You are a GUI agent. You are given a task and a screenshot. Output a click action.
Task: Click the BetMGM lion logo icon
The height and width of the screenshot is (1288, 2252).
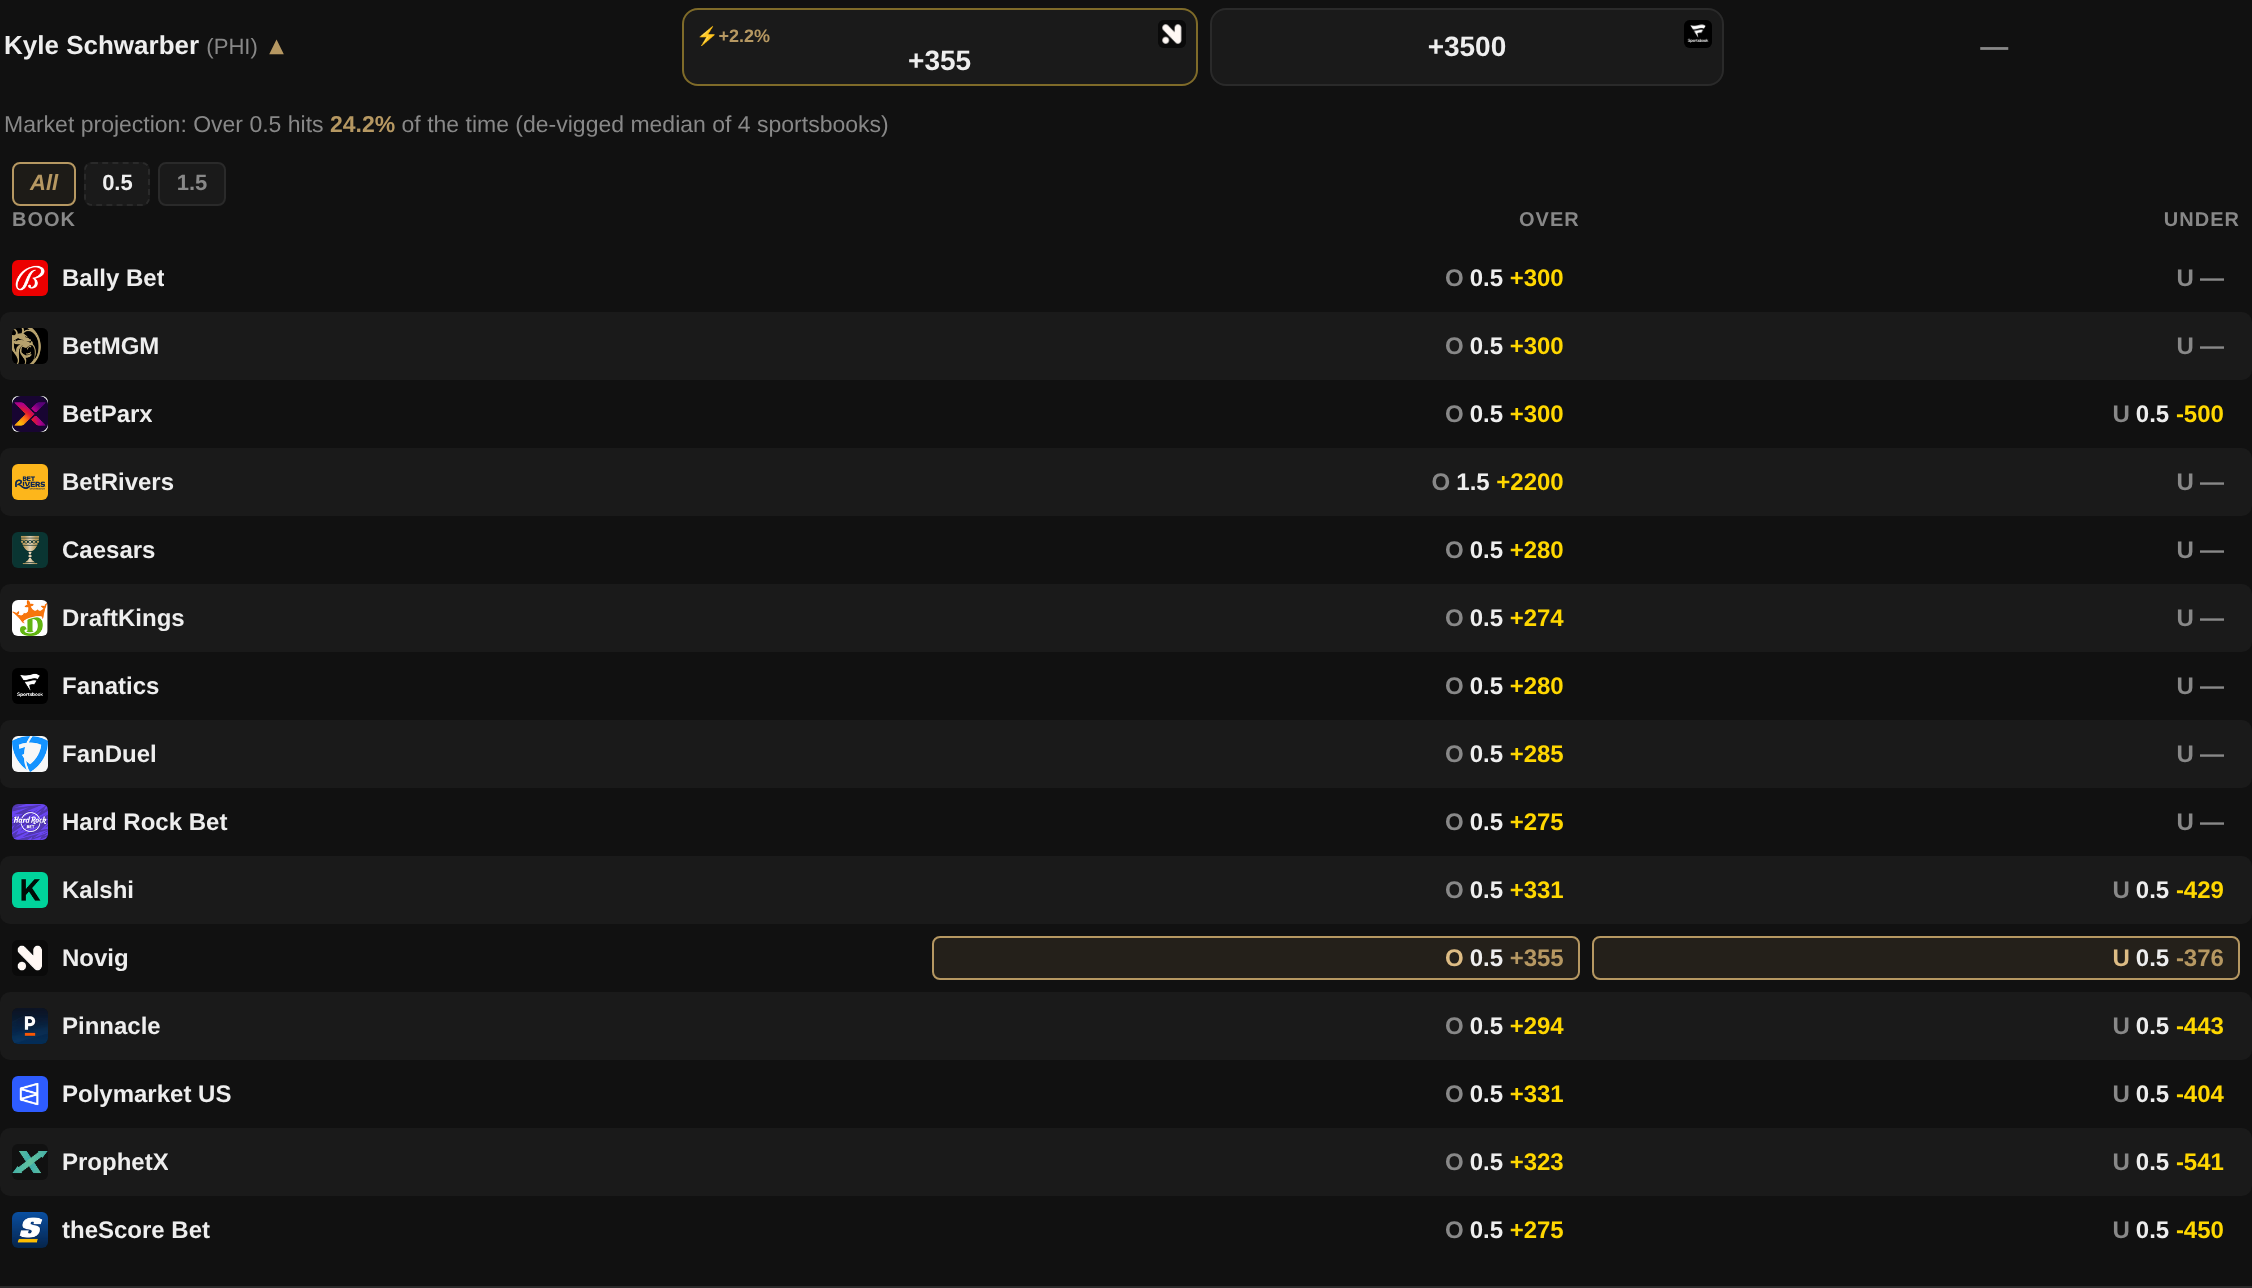point(30,346)
